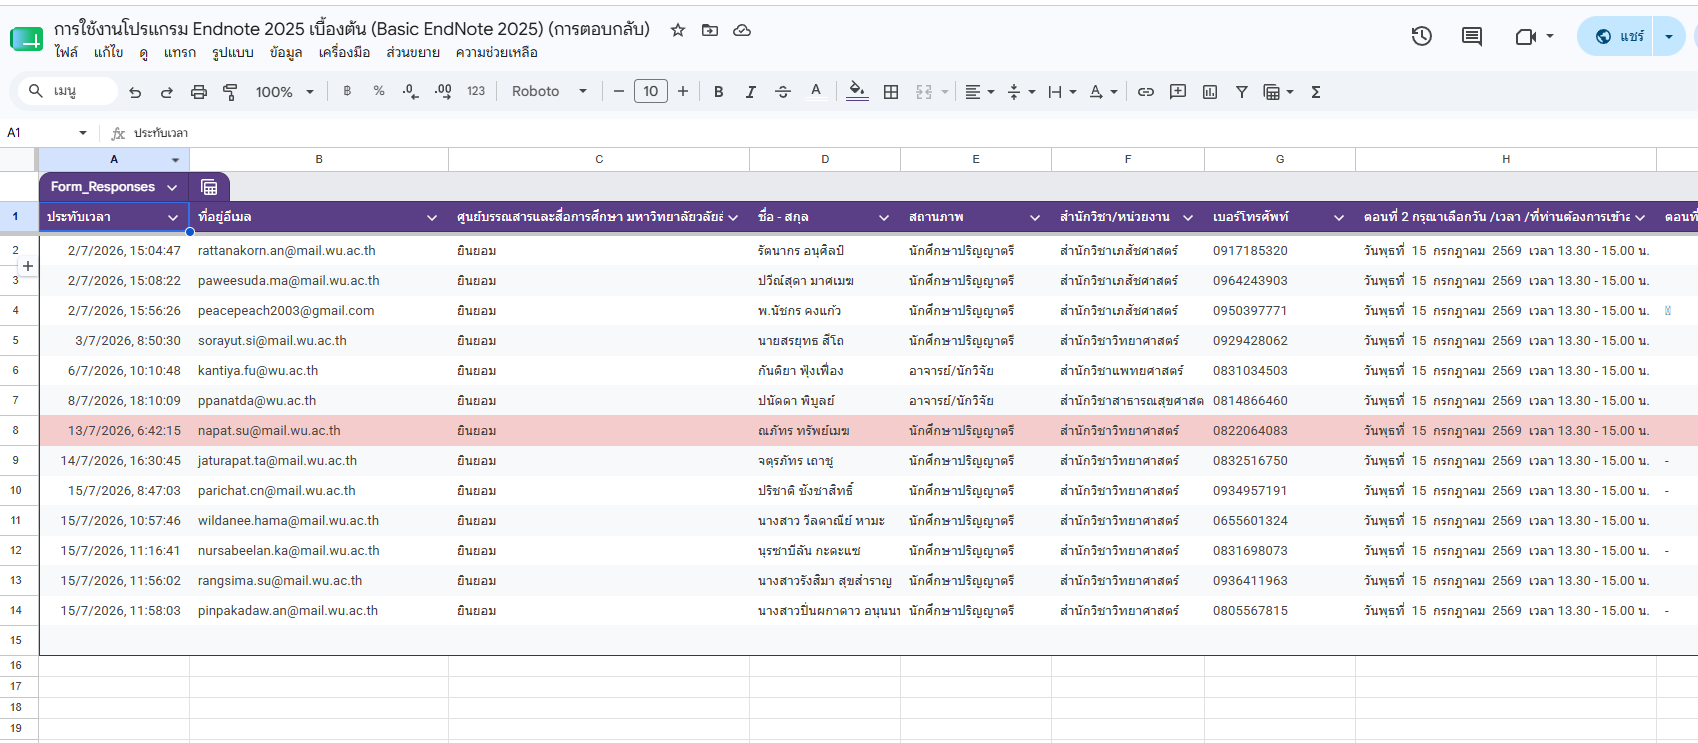Viewport: 1698px width, 743px height.
Task: Select the cell kantiya.fu@wu.ac.th
Action: tap(319, 371)
